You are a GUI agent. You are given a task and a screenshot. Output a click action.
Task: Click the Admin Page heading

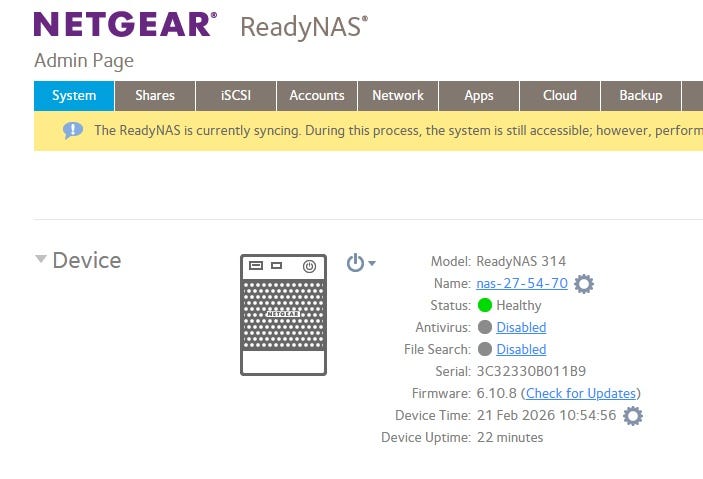[x=84, y=61]
